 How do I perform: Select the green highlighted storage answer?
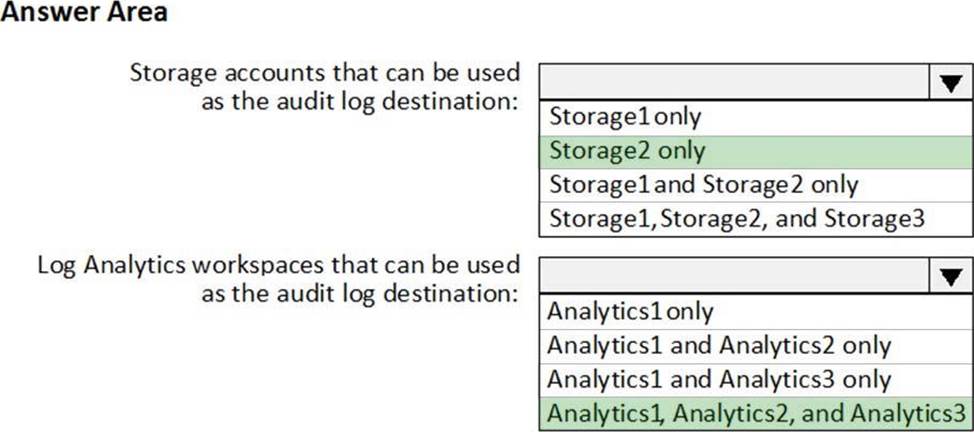(626, 151)
